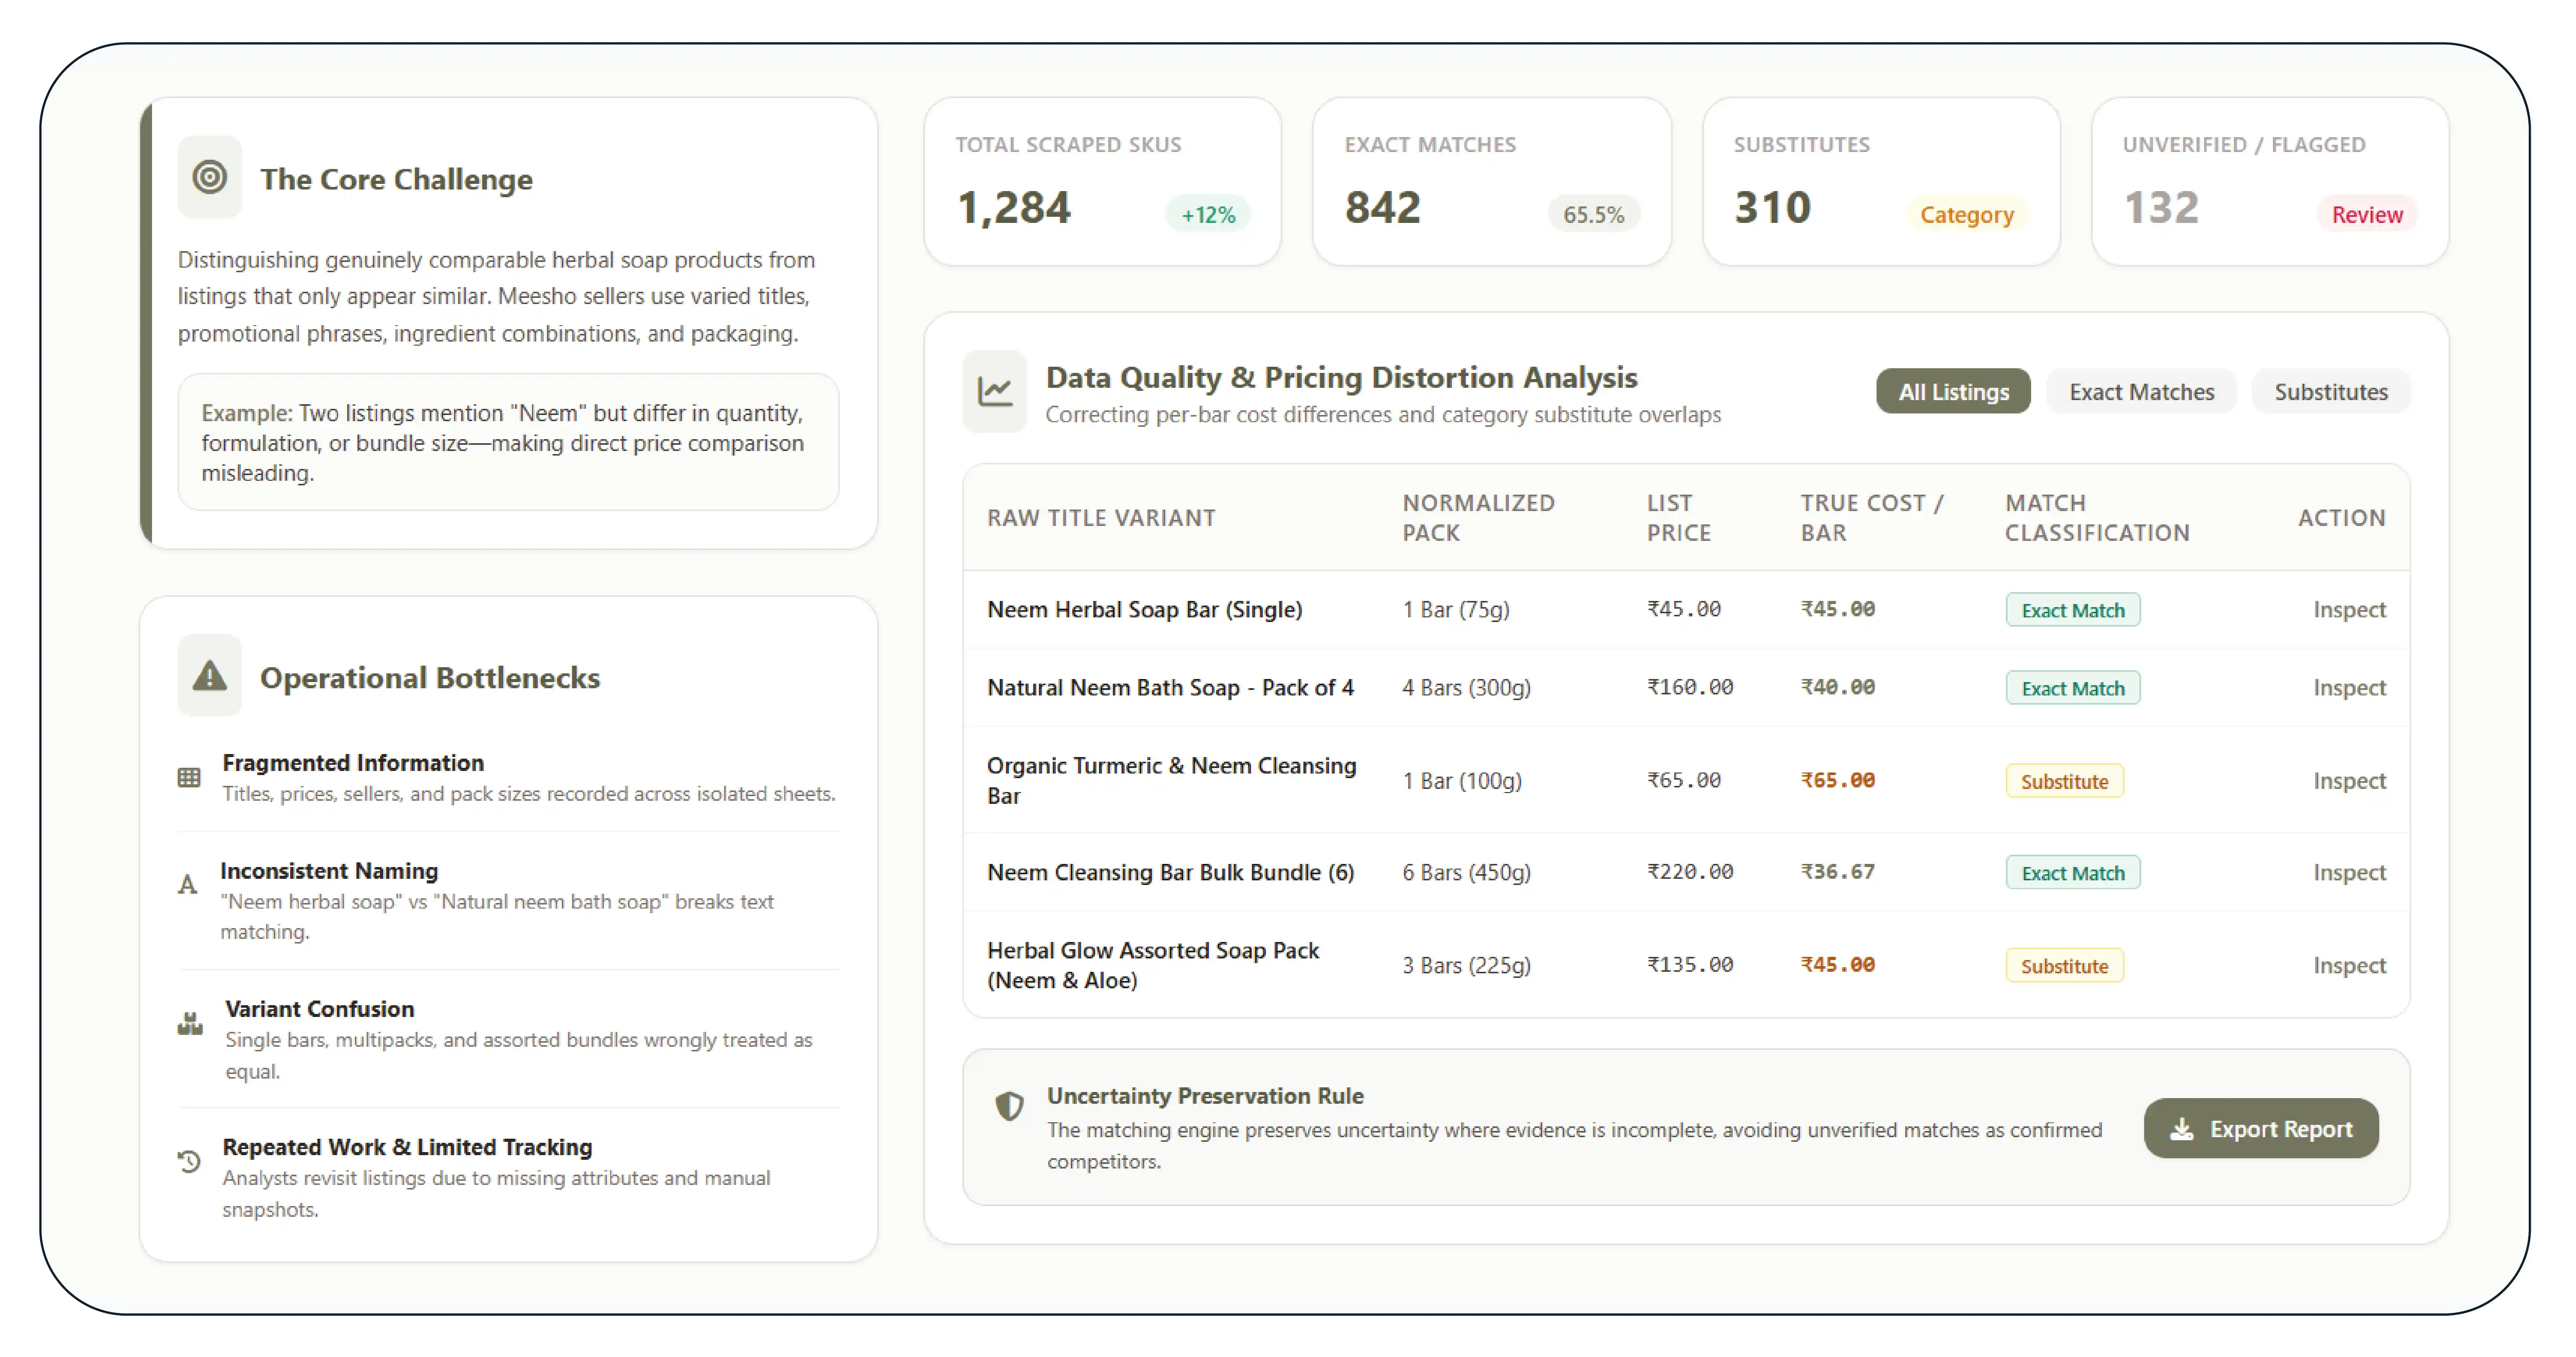Click the 65.5% badge on Exact Matches card
The image size is (2576, 1357).
click(1594, 214)
